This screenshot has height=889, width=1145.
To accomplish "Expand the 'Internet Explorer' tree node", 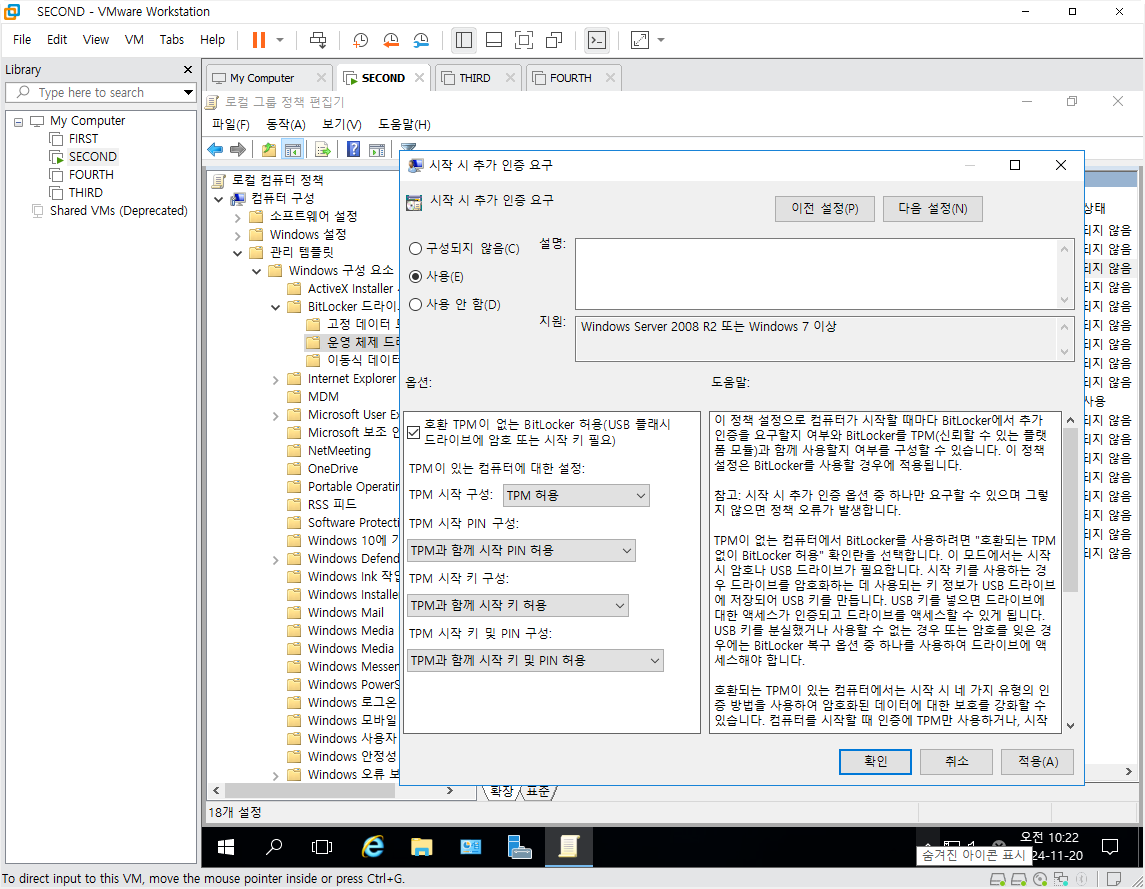I will click(x=275, y=379).
